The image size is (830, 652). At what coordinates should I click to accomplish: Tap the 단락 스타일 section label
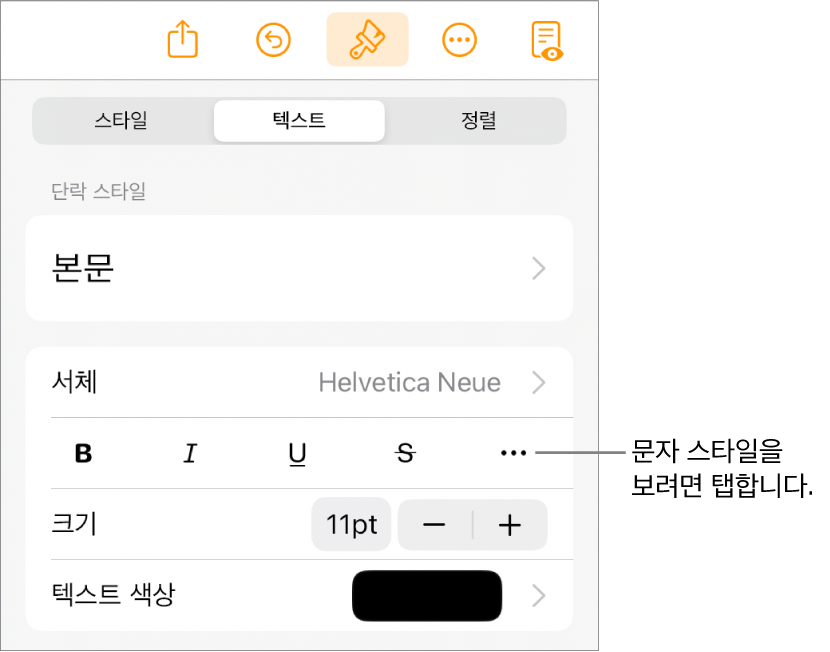(x=98, y=191)
